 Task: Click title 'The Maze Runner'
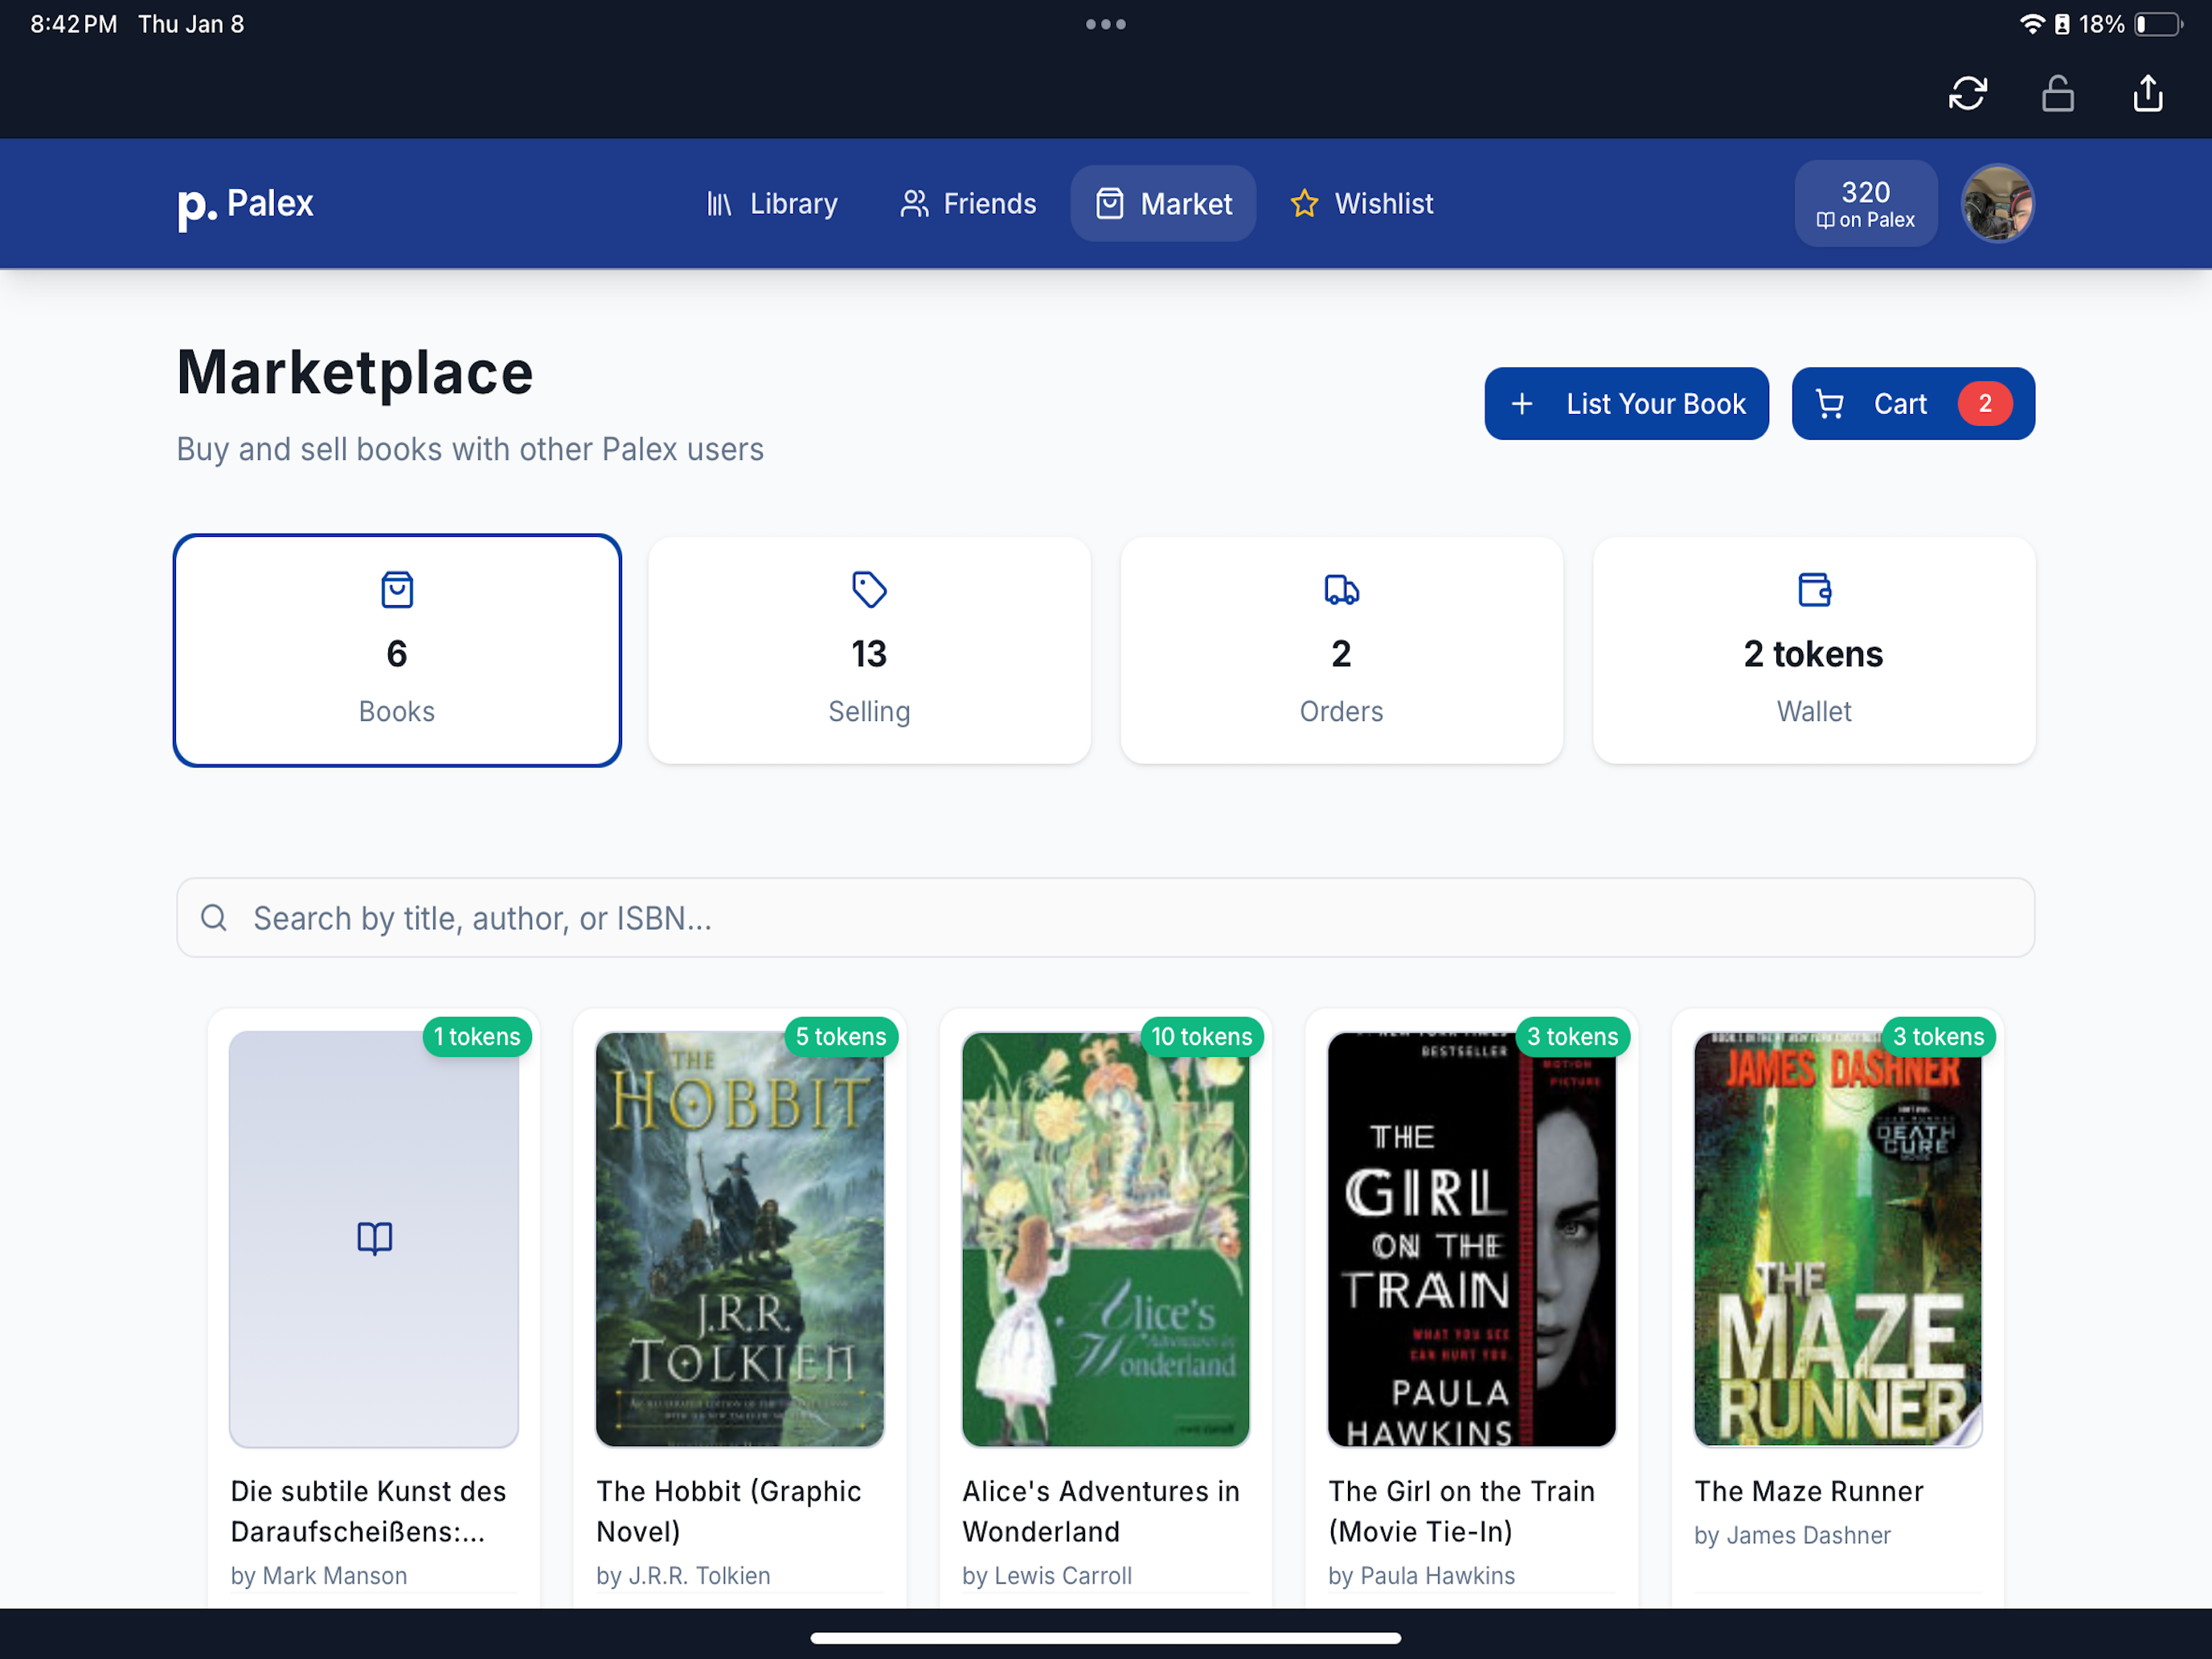pyautogui.click(x=1809, y=1491)
